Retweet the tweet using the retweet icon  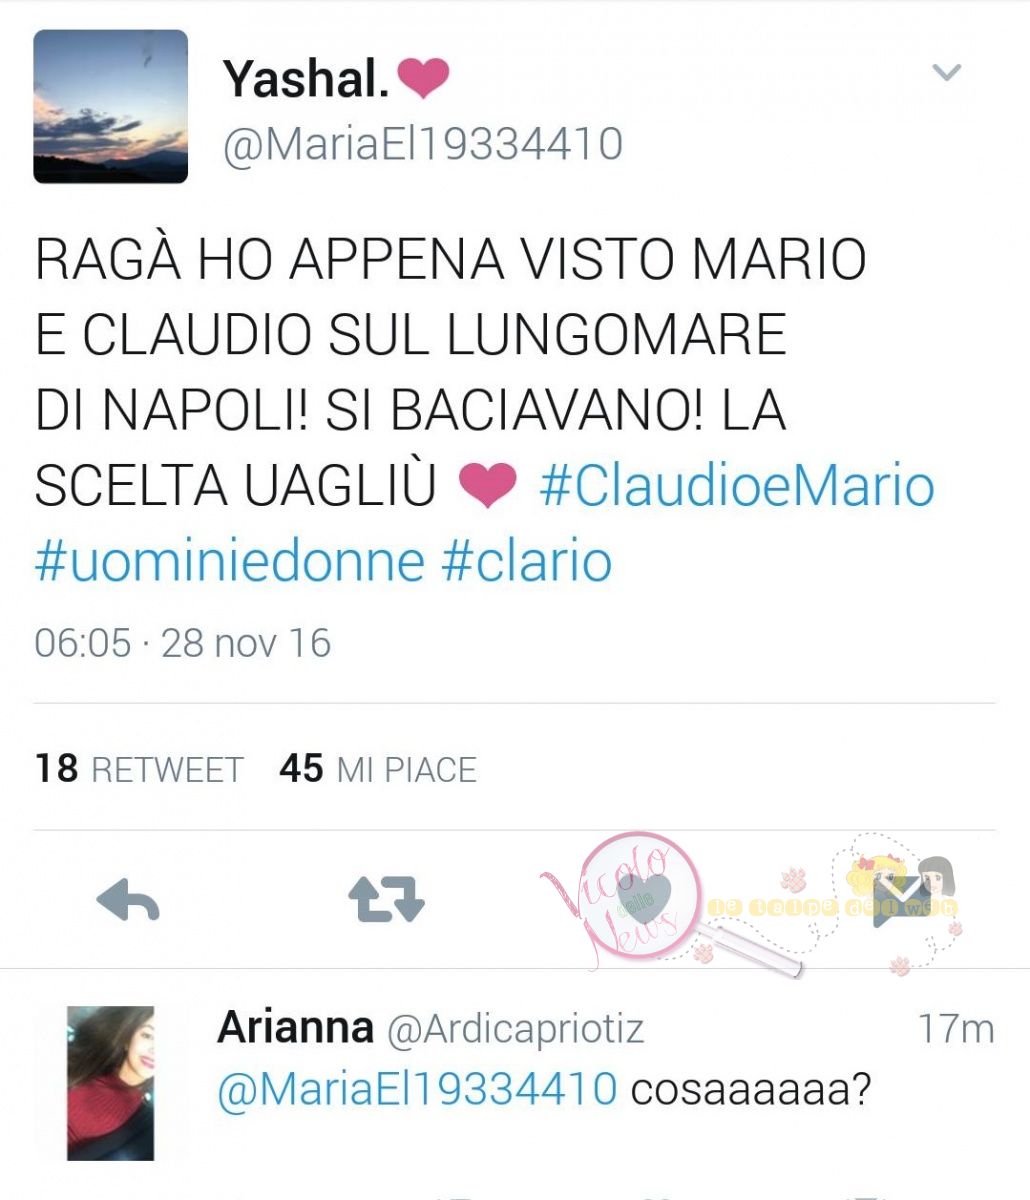click(x=386, y=898)
